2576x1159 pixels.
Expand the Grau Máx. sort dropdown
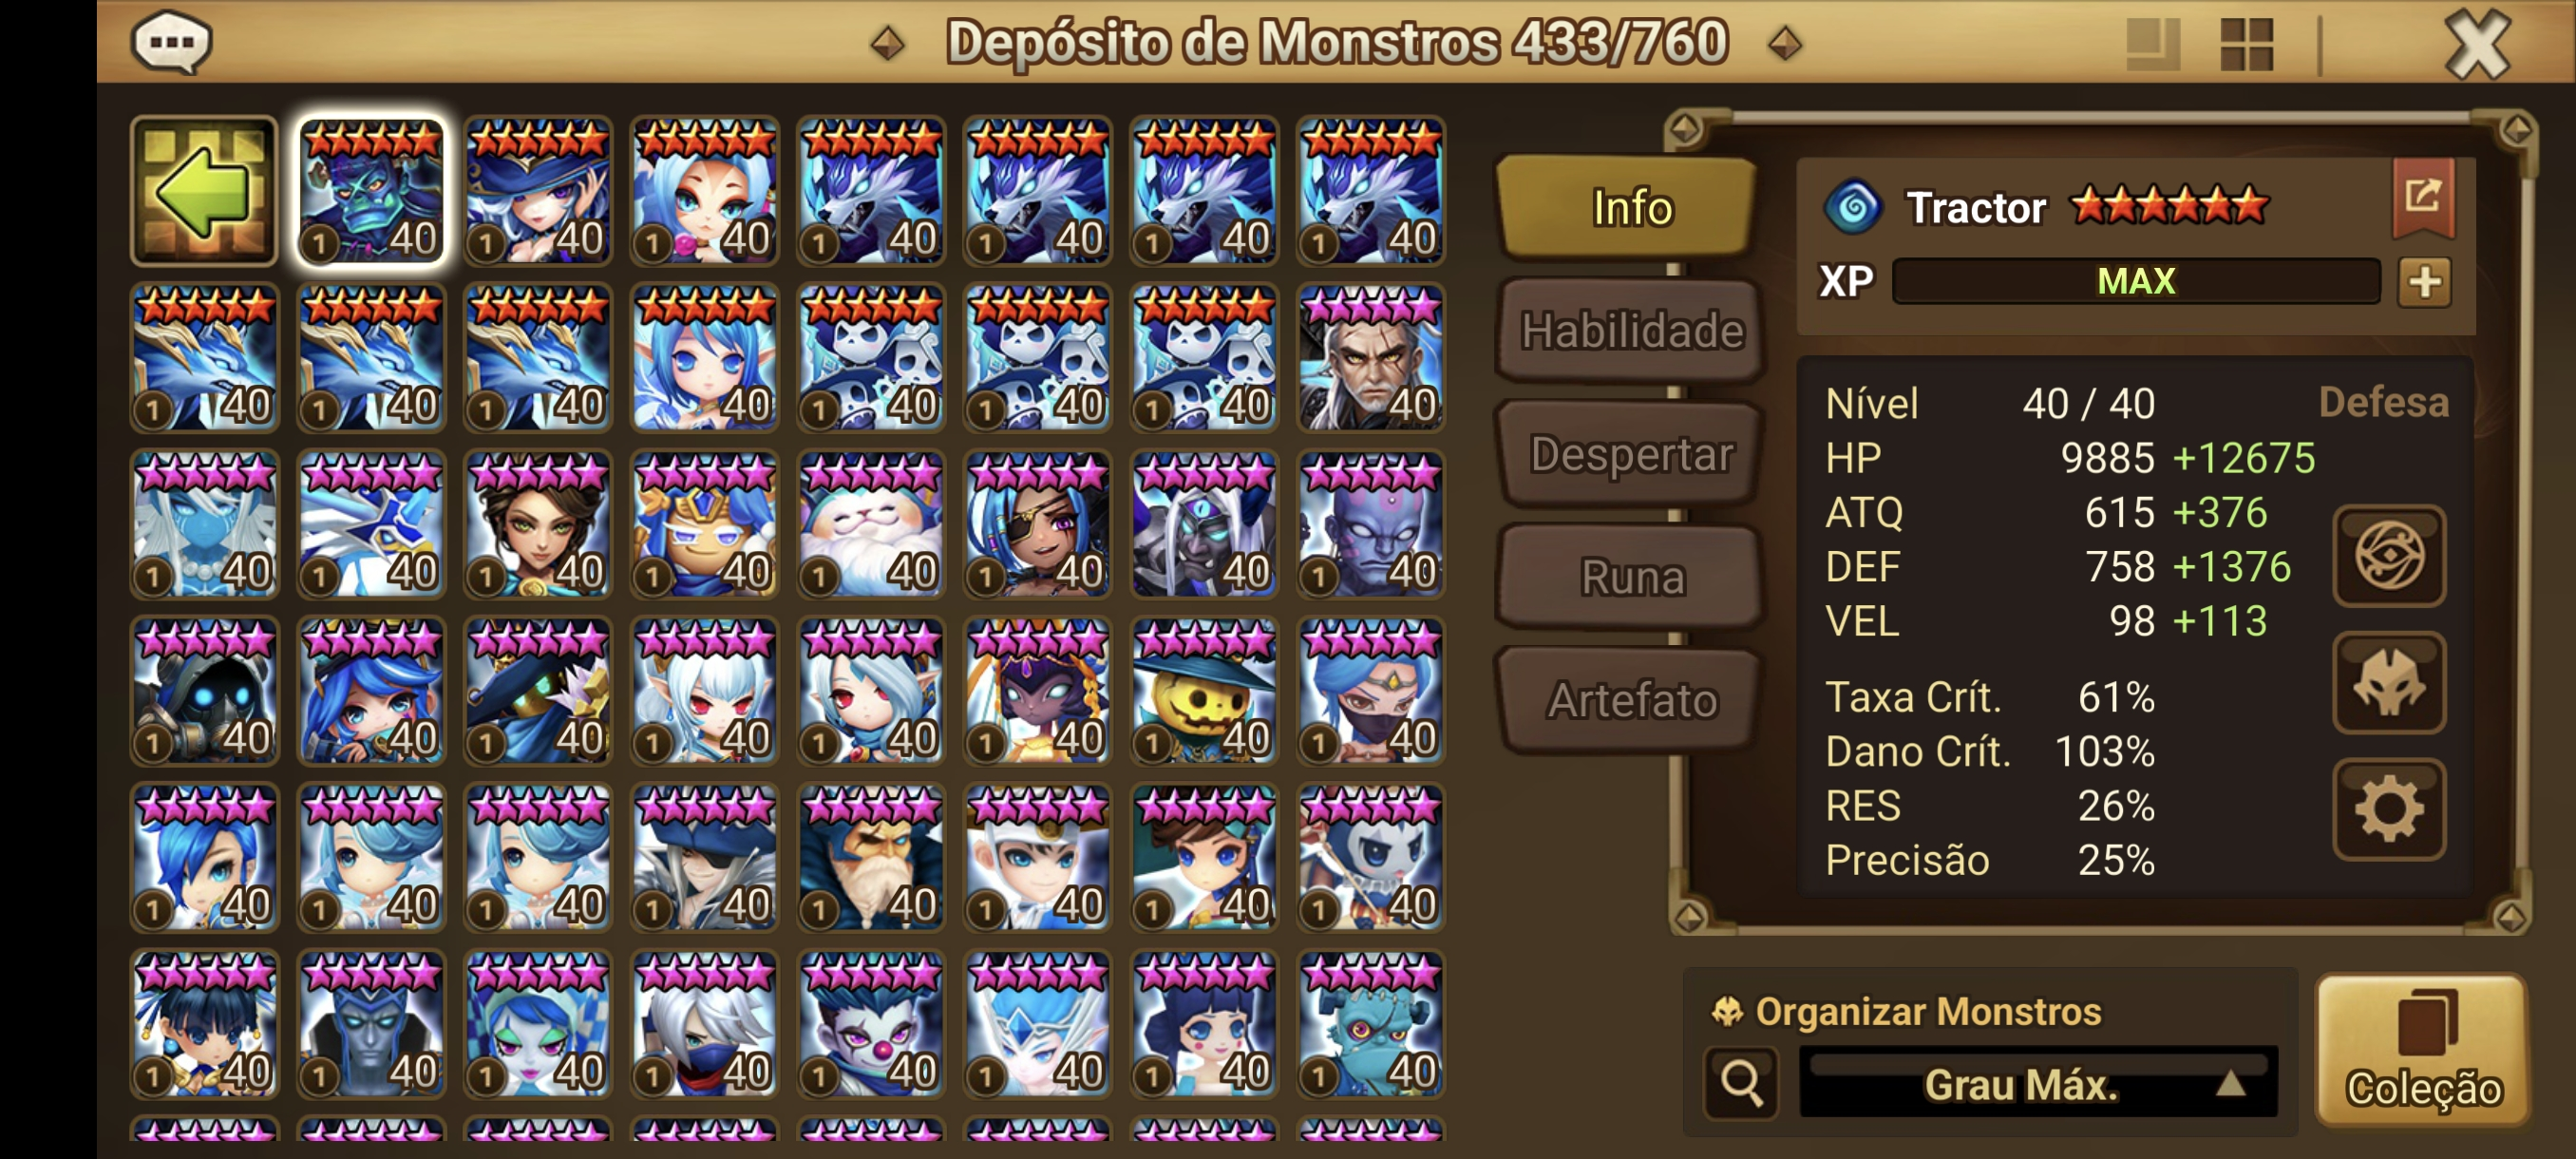tap(2037, 1083)
